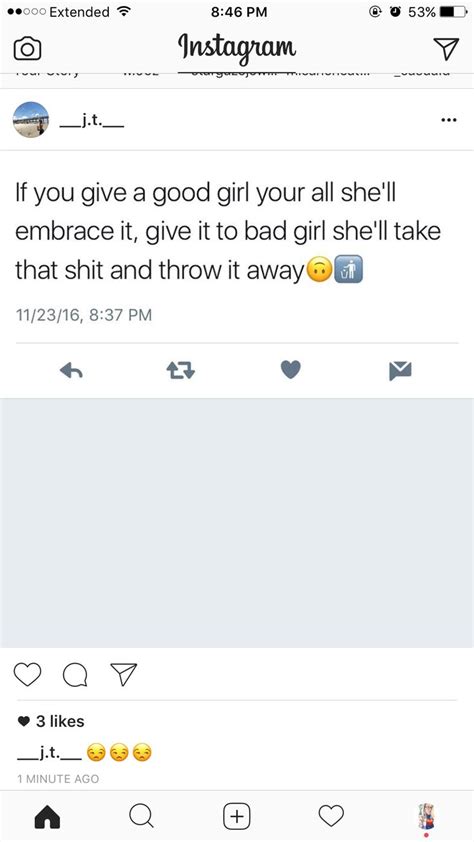Tap the retweet icon in the image
The height and width of the screenshot is (842, 474).
180,370
